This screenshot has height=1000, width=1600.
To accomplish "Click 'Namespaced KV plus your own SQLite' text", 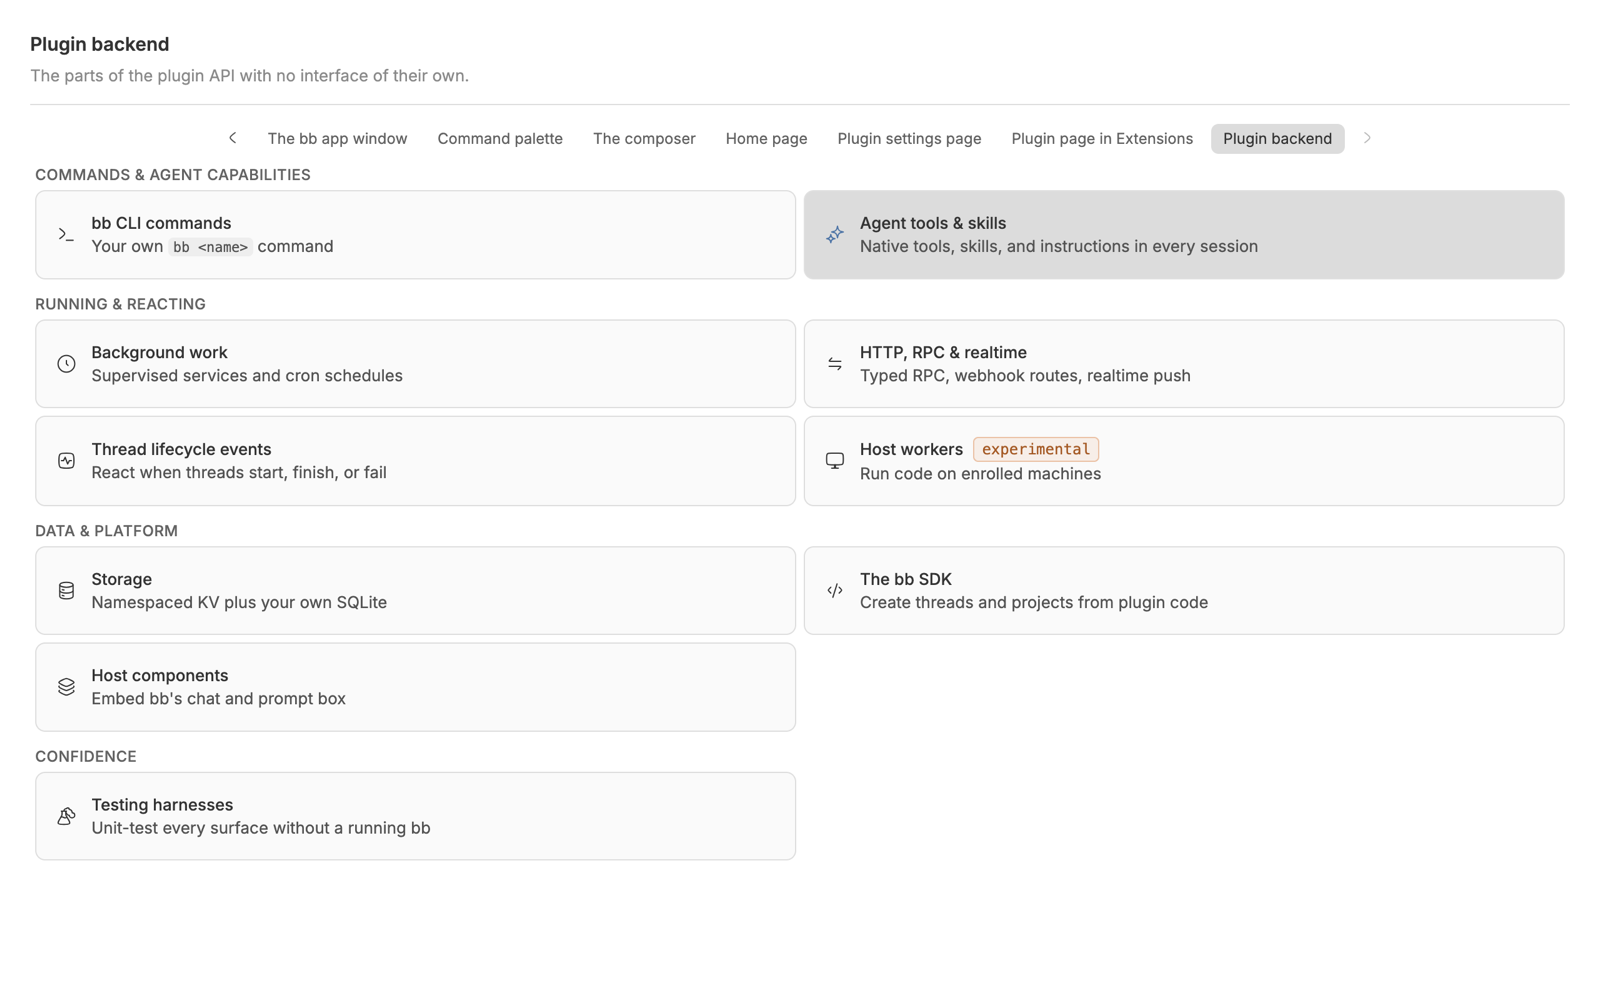I will tap(239, 602).
